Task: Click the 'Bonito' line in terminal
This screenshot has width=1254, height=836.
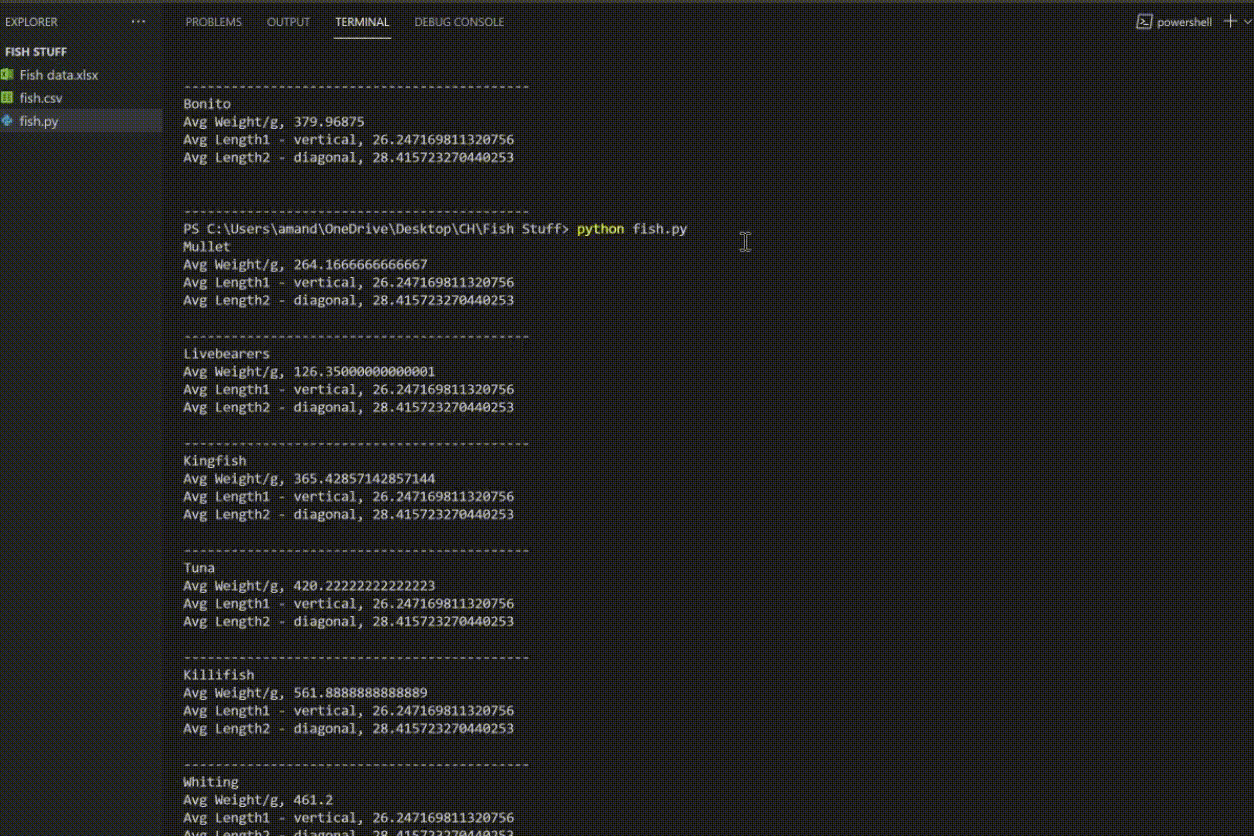Action: point(207,104)
